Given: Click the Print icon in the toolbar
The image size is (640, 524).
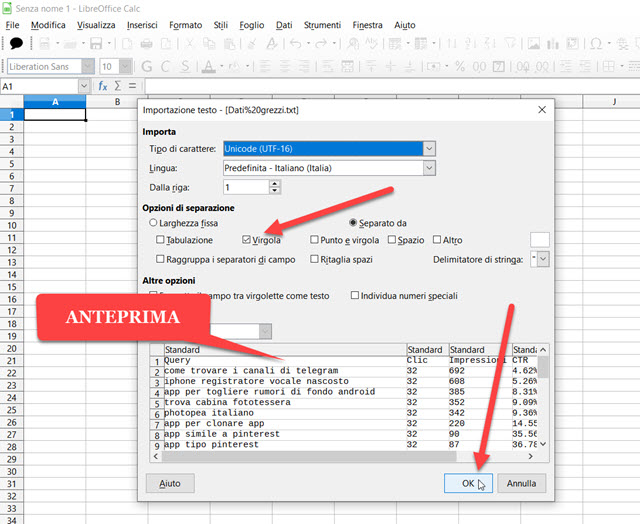Looking at the screenshot, I should pyautogui.click(x=147, y=43).
